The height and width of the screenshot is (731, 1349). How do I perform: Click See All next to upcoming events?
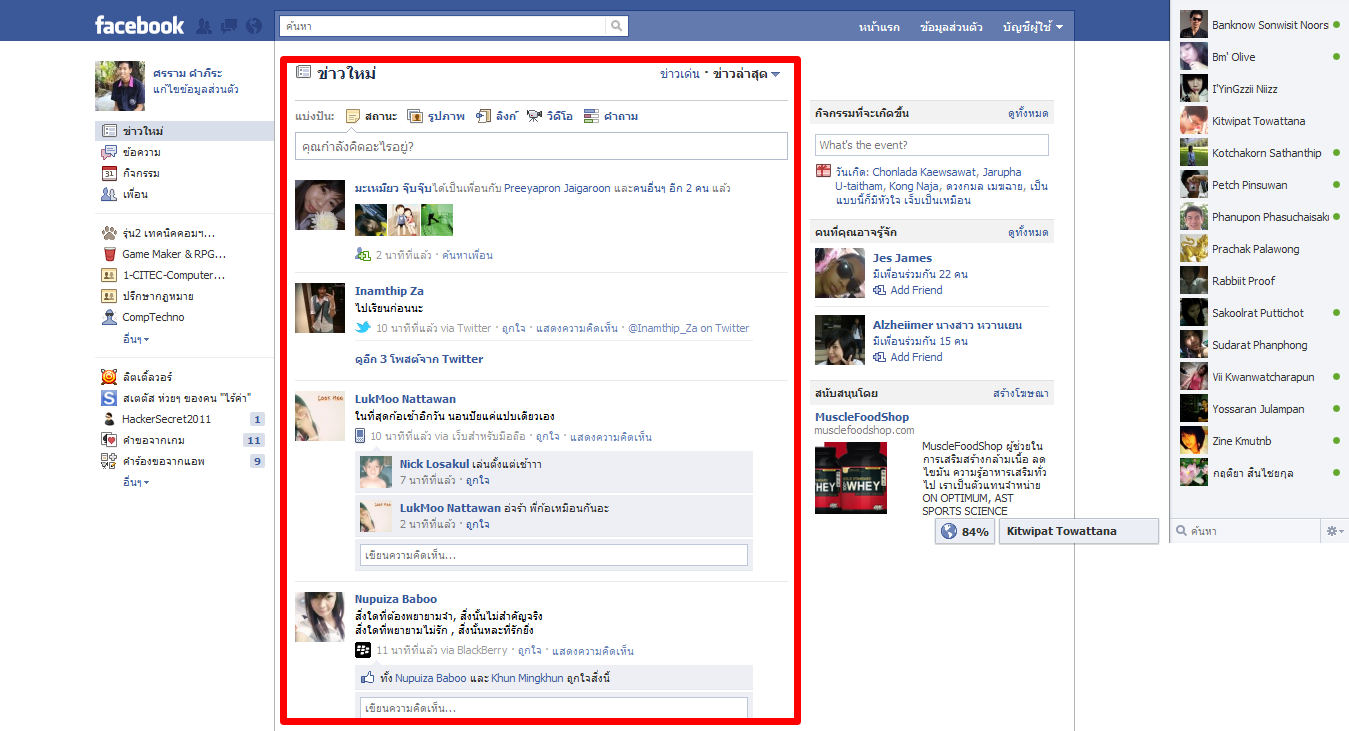(1028, 113)
